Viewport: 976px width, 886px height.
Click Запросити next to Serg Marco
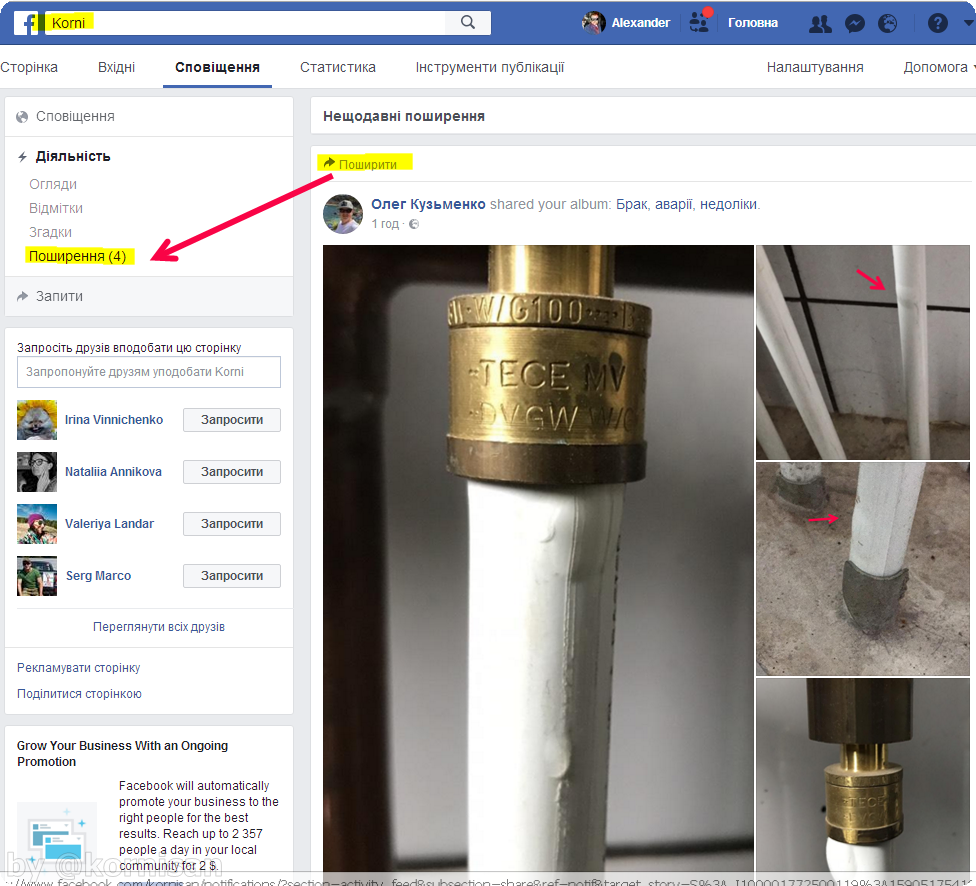(x=232, y=576)
